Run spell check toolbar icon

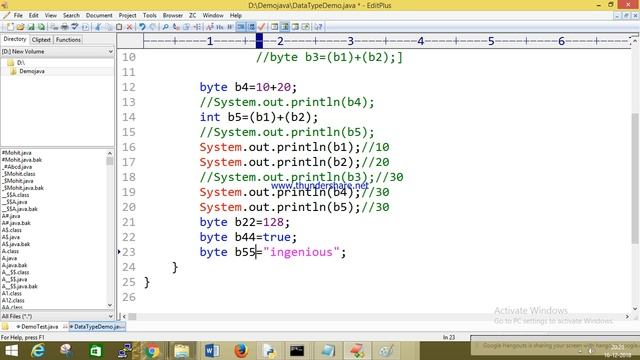pyautogui.click(x=75, y=27)
